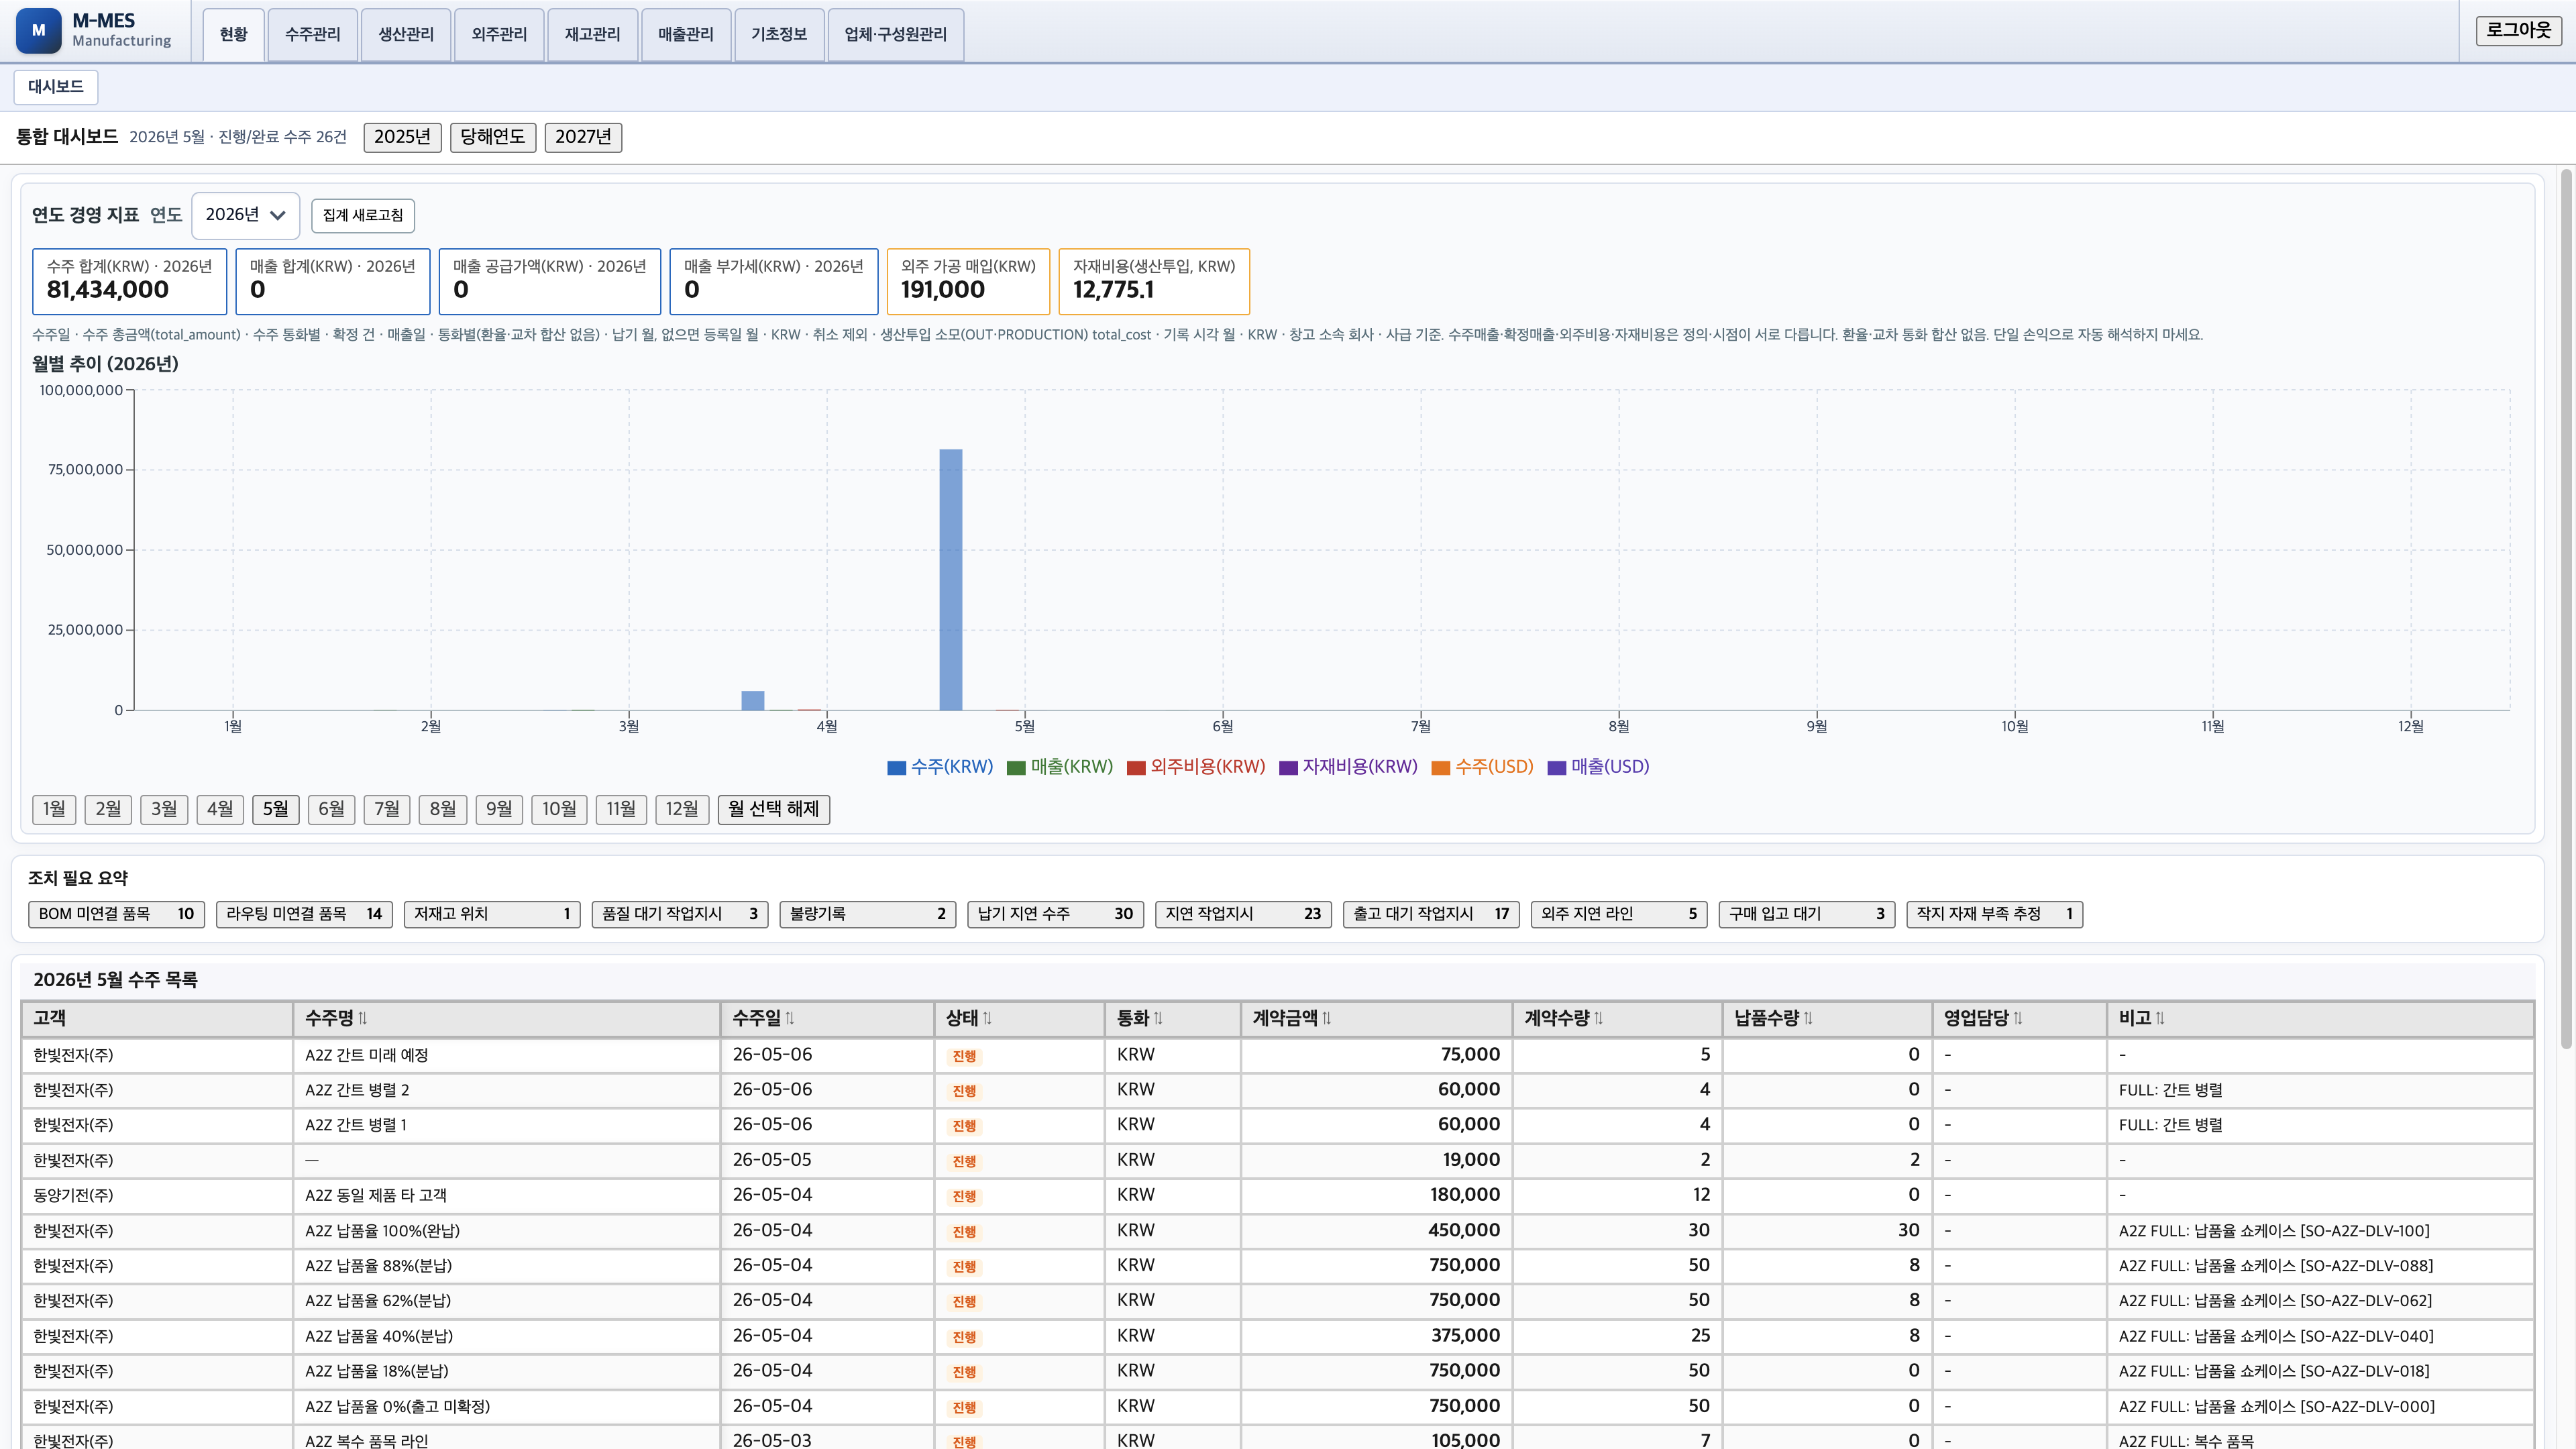This screenshot has width=2576, height=1449.
Task: Click 월 선택 해제 button
Action: [x=774, y=809]
